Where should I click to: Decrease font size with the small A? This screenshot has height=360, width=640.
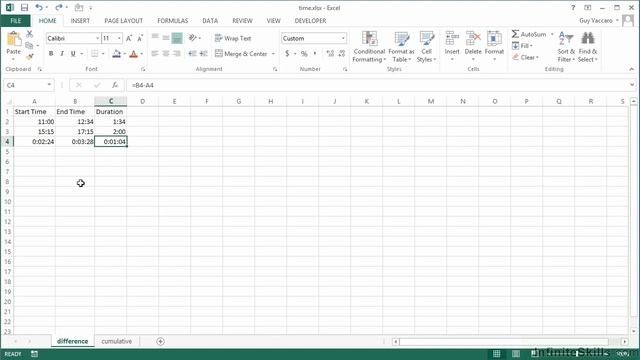140,38
